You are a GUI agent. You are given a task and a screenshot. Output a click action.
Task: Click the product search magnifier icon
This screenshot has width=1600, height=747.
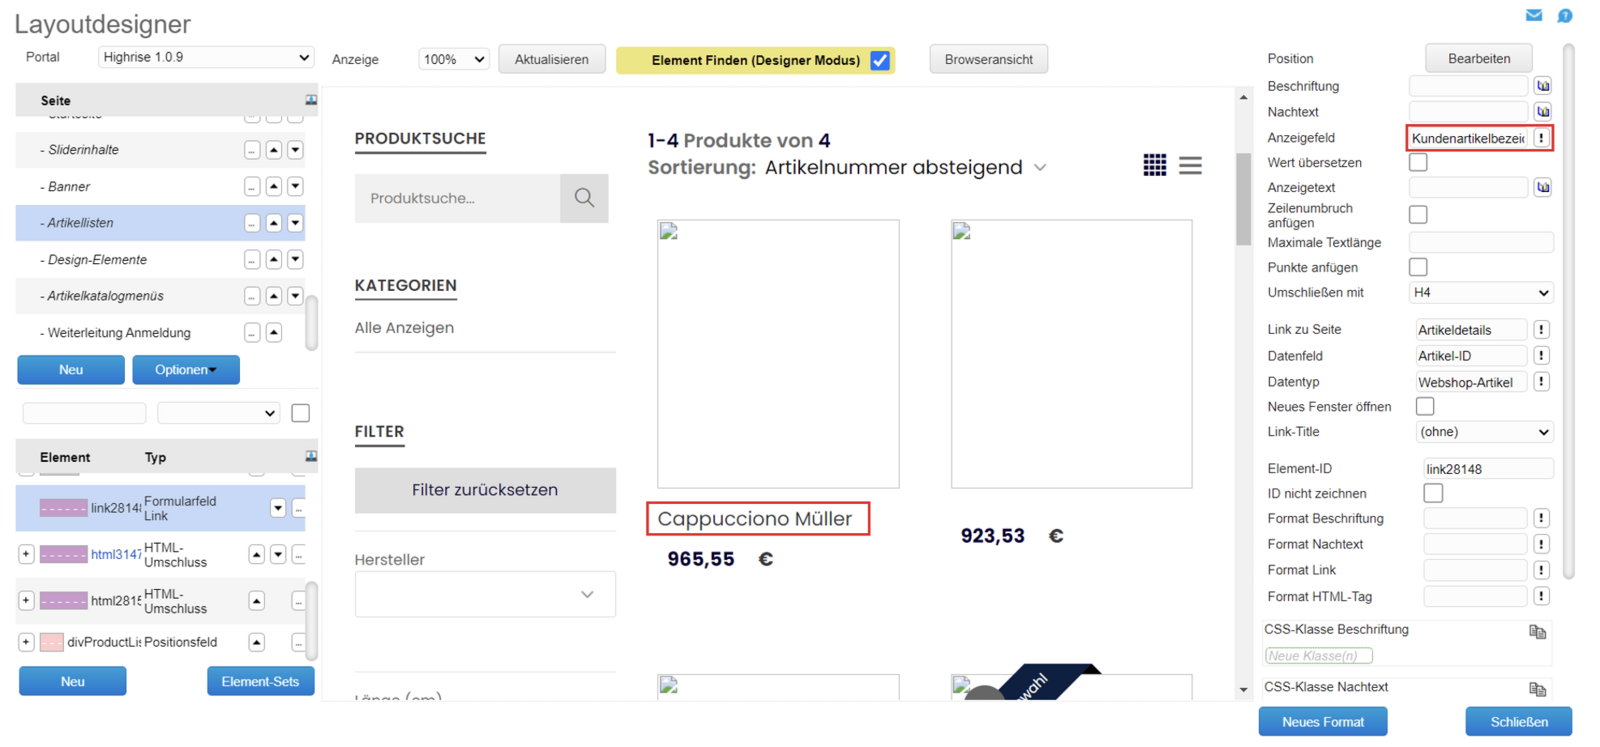pyautogui.click(x=584, y=198)
